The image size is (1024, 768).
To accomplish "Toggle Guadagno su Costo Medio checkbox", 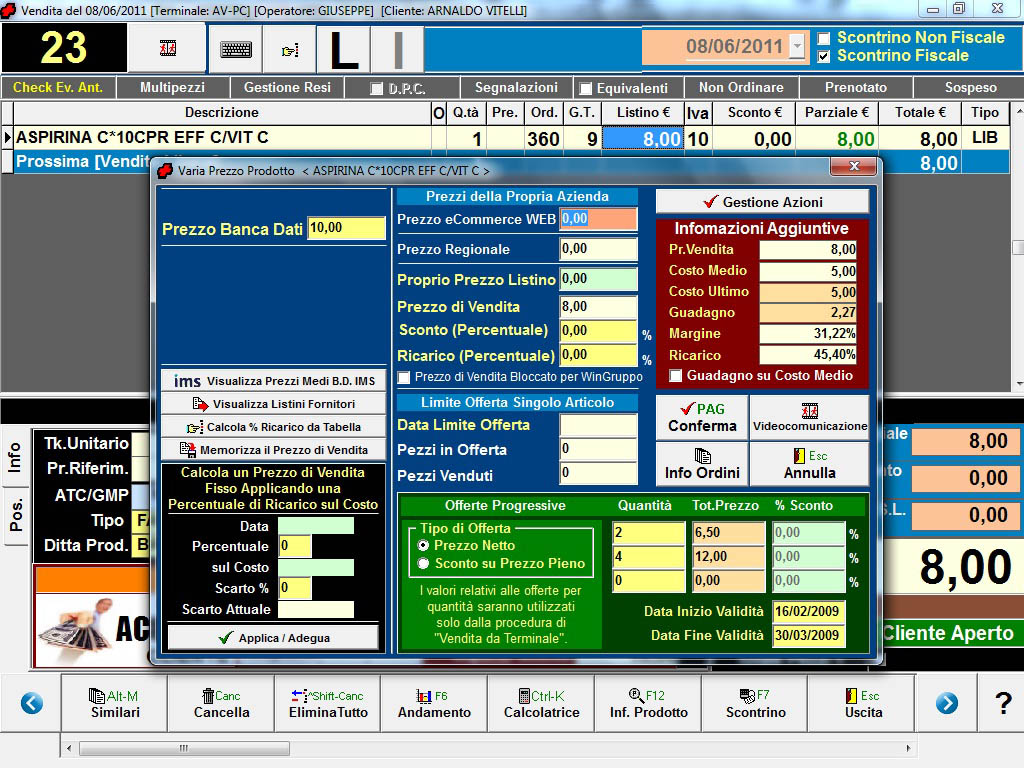I will 676,376.
